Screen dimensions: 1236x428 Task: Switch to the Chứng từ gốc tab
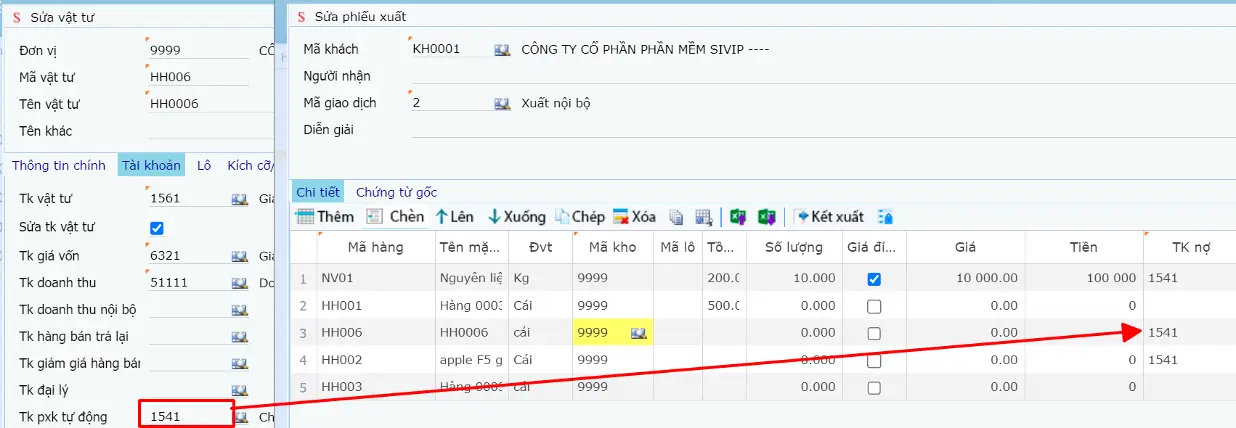click(396, 192)
